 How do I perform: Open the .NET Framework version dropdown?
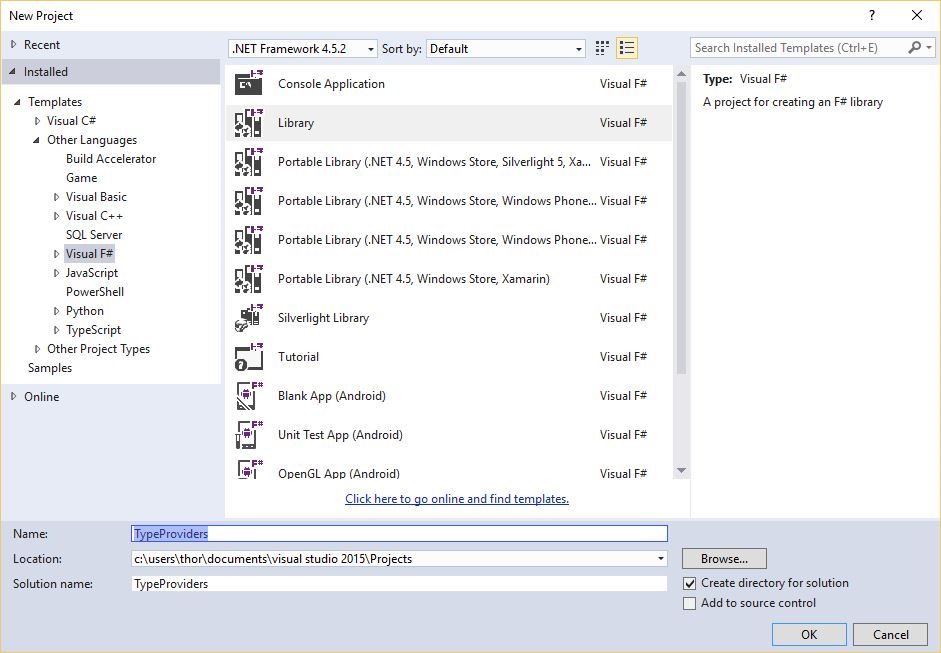(303, 49)
